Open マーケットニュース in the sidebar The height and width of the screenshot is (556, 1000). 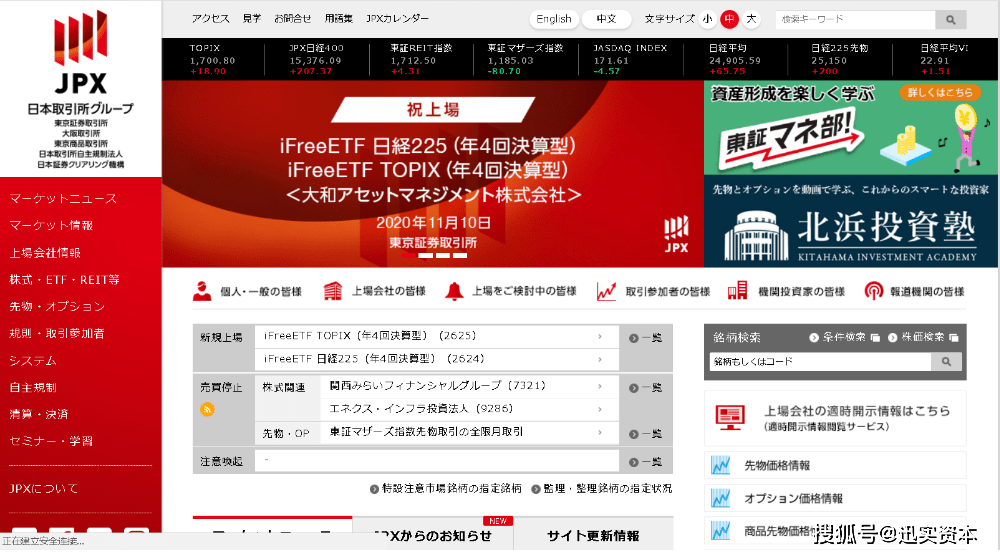click(x=63, y=198)
